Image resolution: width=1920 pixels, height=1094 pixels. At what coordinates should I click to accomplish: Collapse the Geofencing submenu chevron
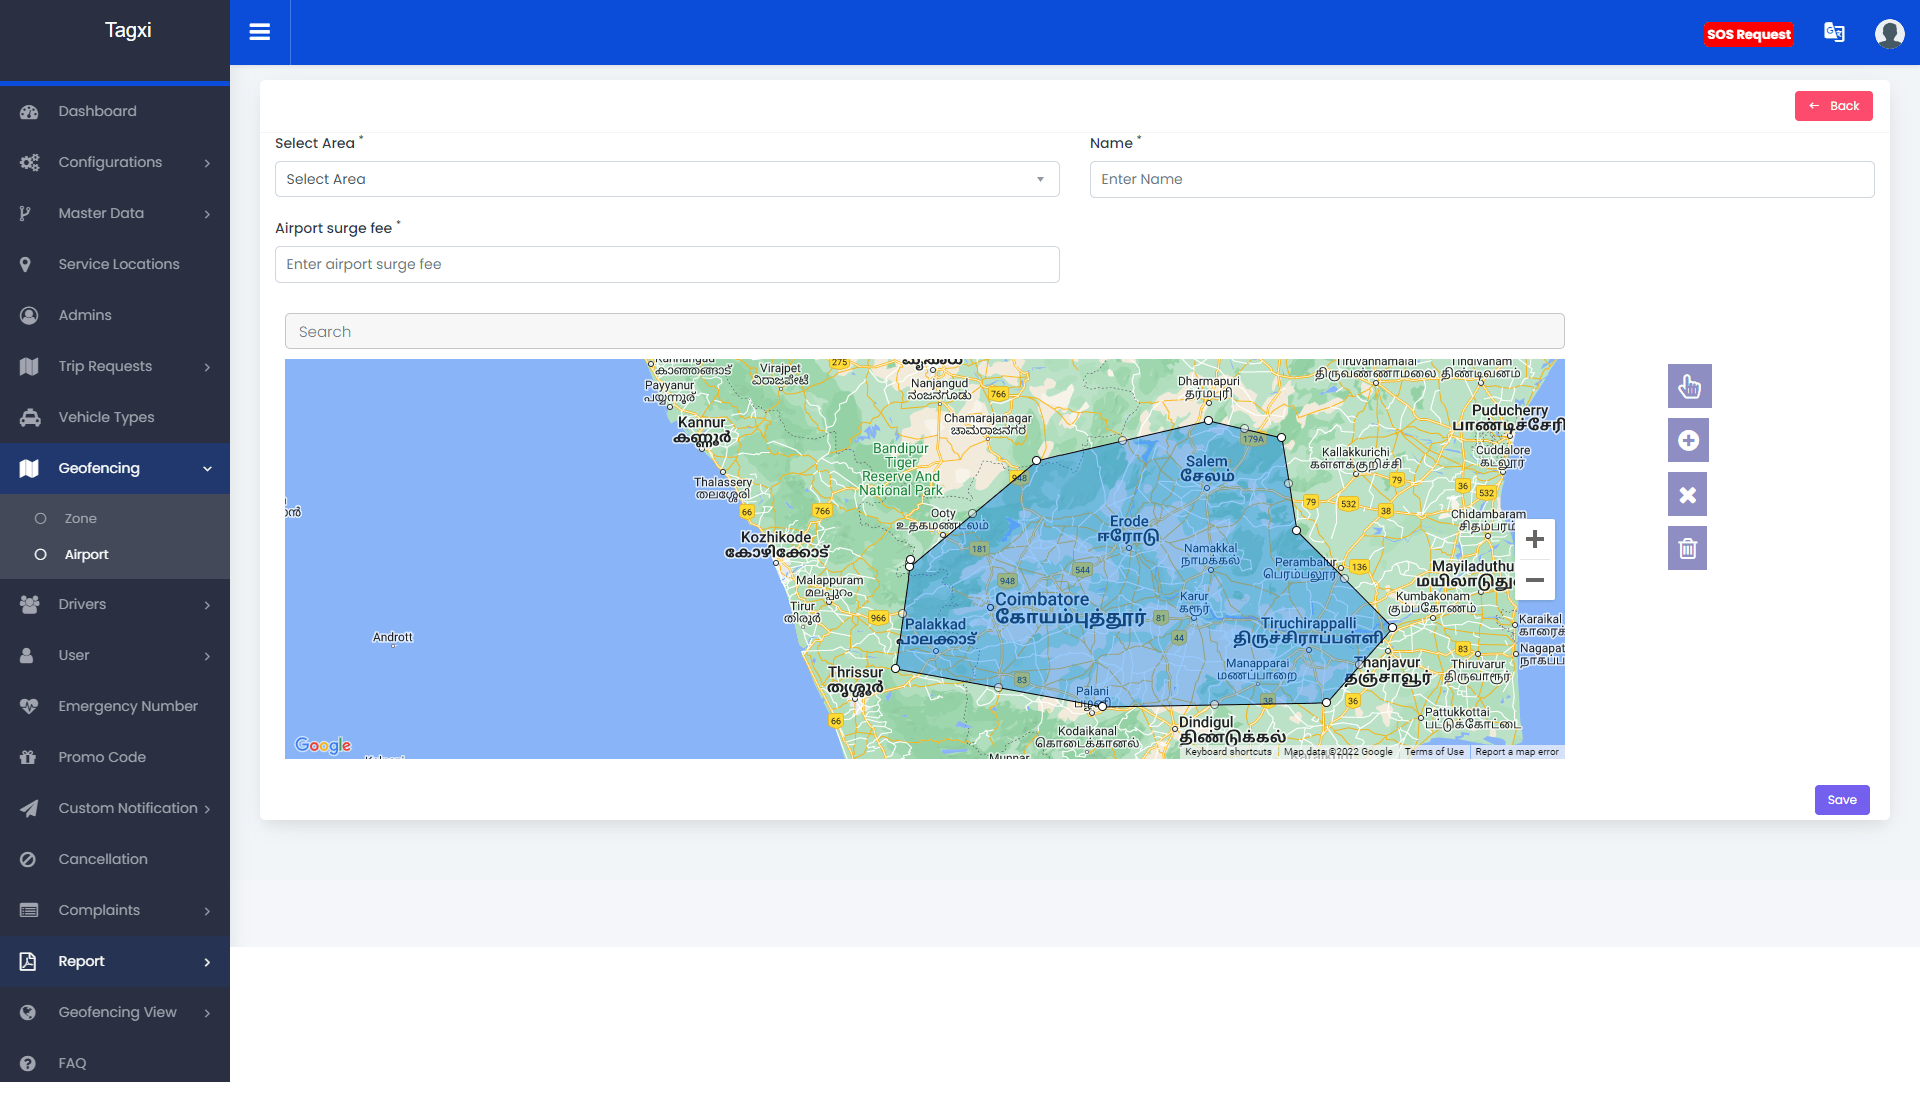click(207, 469)
